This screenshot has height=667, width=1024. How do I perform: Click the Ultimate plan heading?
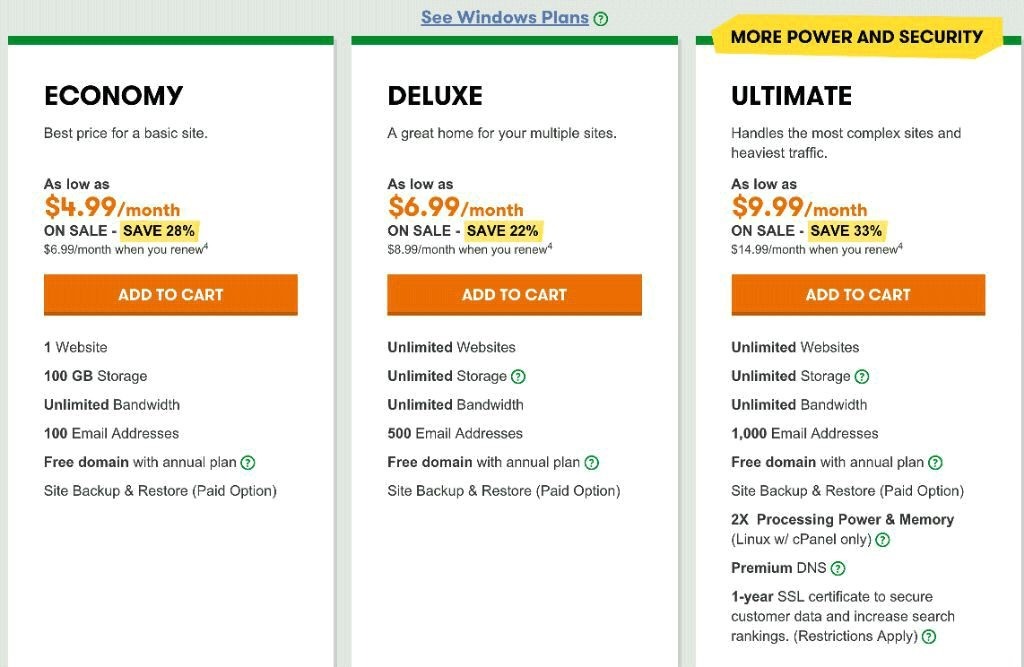coord(792,96)
